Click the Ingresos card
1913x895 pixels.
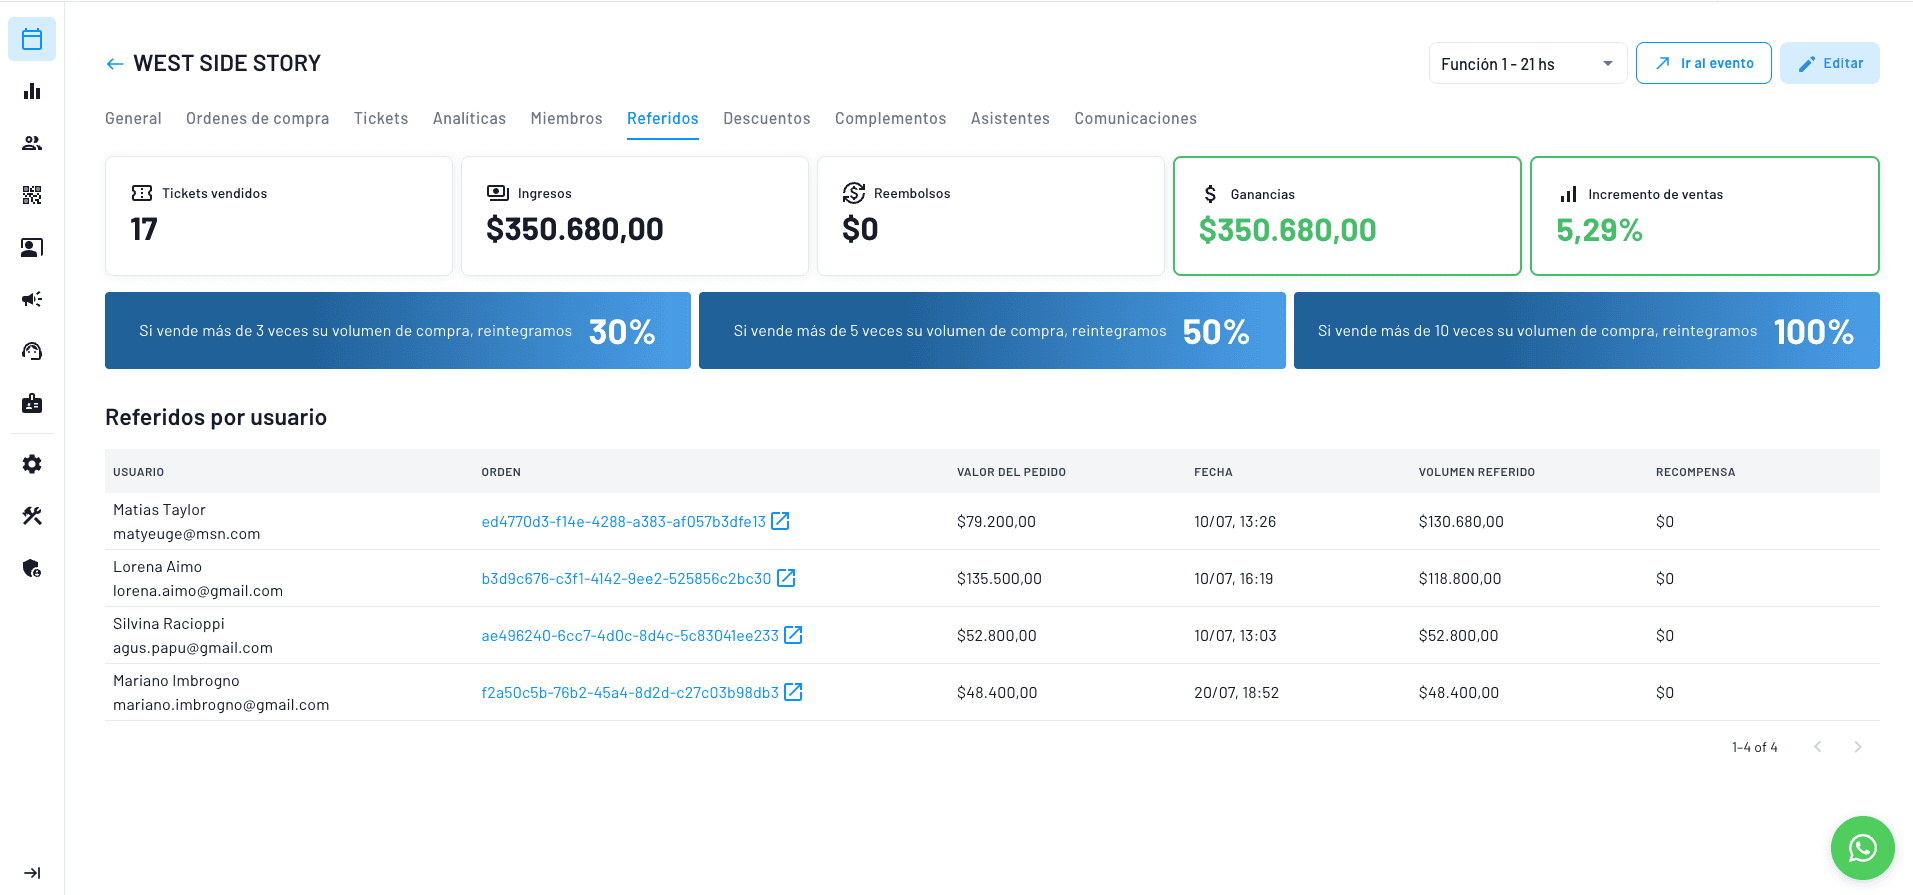coord(635,216)
